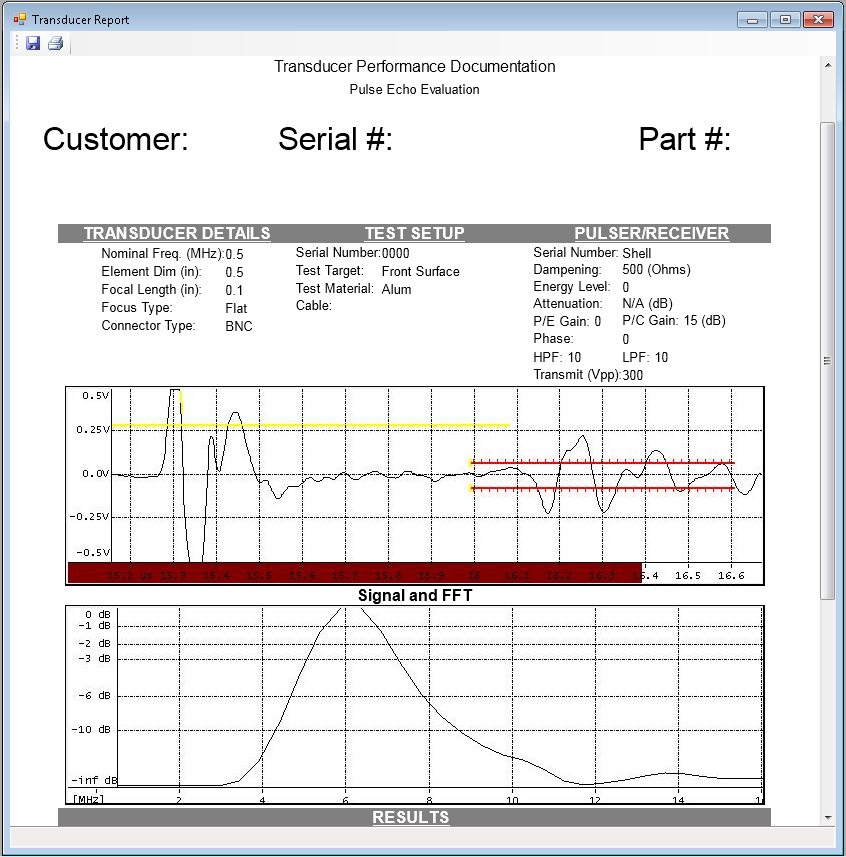This screenshot has height=857, width=846.
Task: Click the TEST SETUP section header
Action: click(414, 233)
